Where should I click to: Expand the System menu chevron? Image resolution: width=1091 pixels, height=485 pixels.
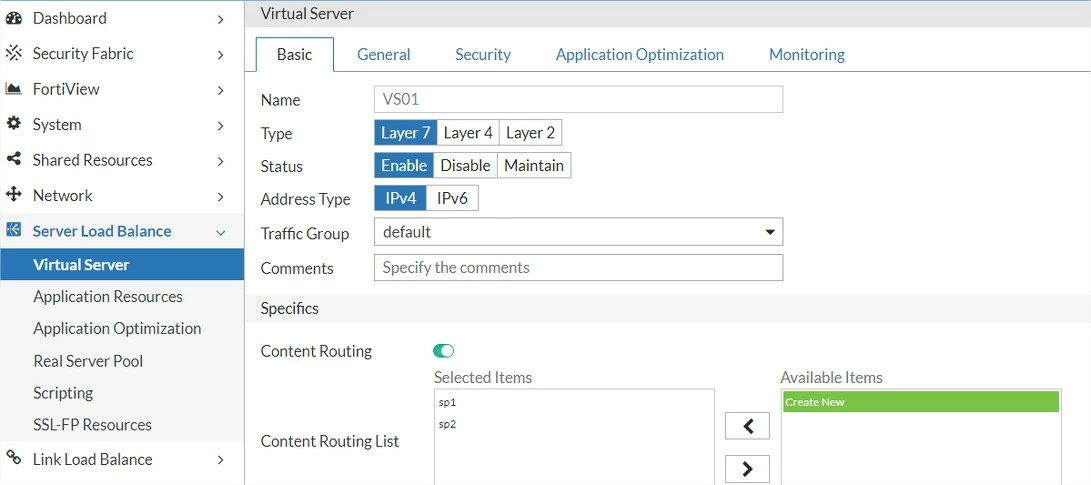click(x=221, y=125)
